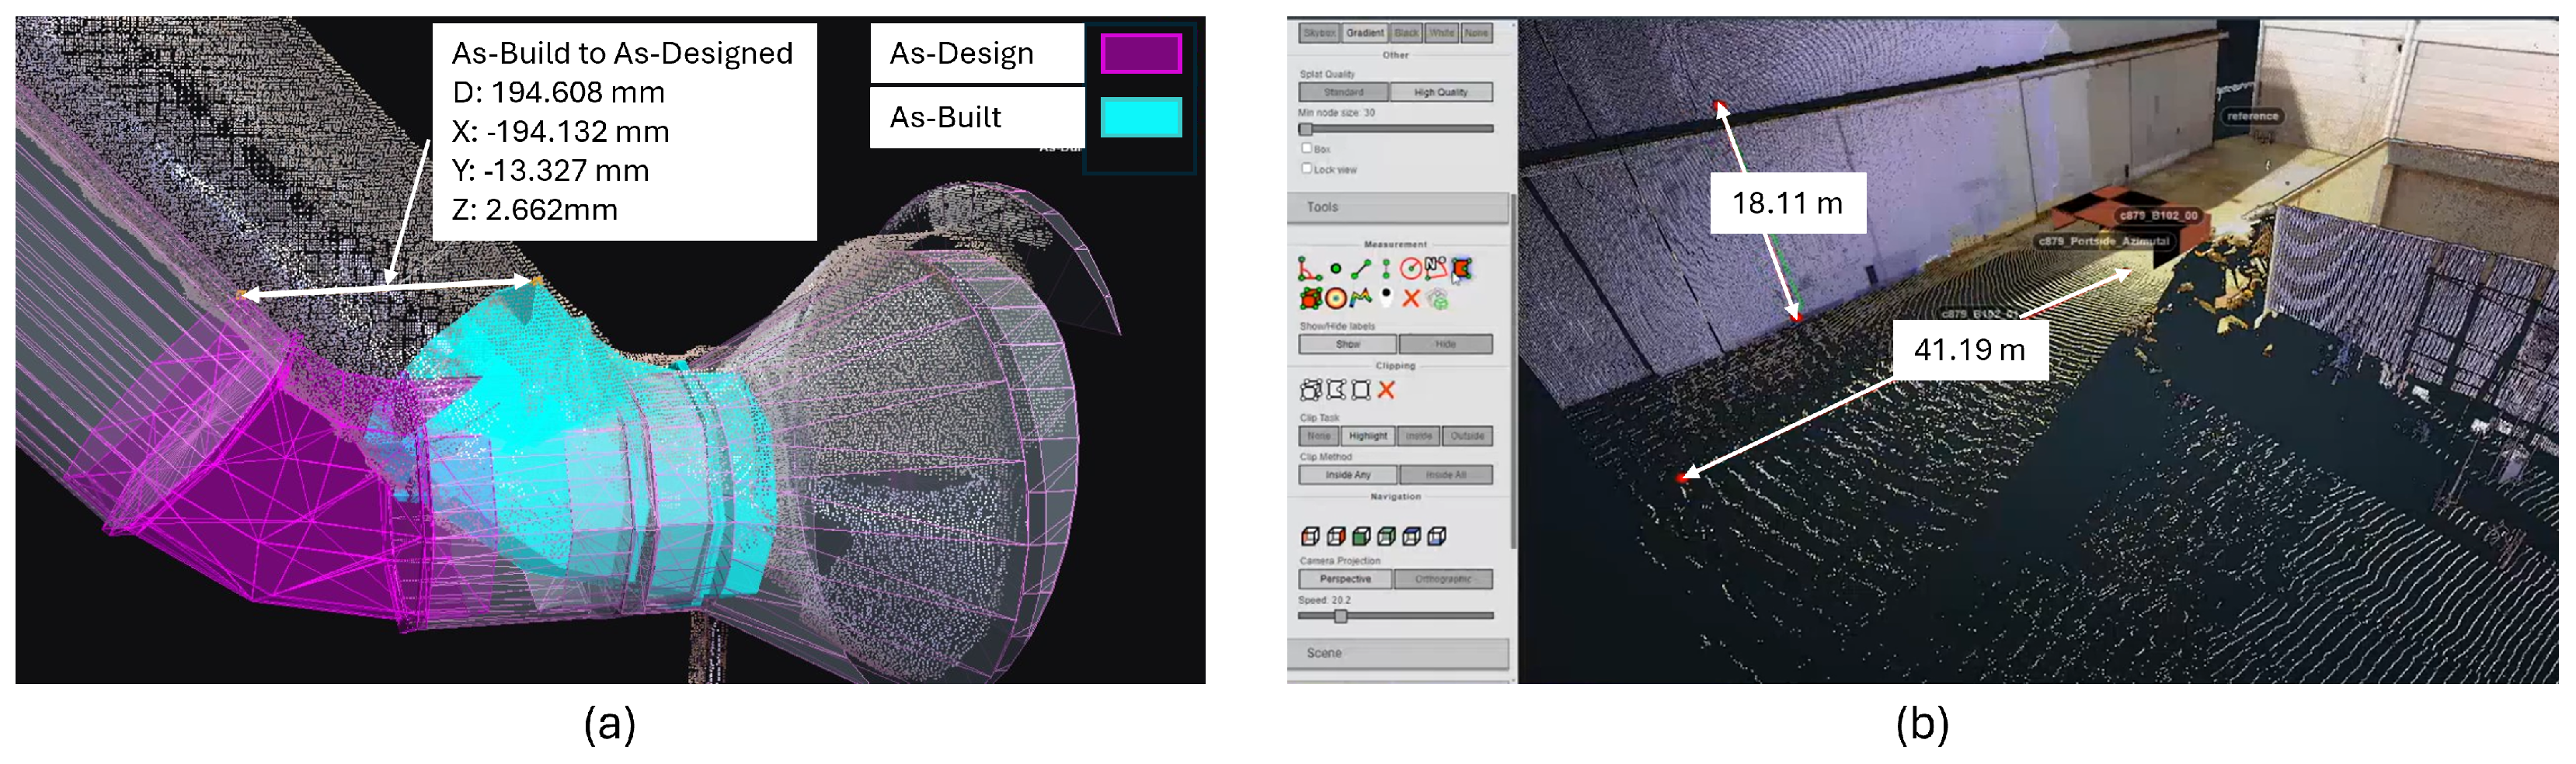Click the Speed slider handle
Screen dimensions: 2576x764
(1340, 617)
